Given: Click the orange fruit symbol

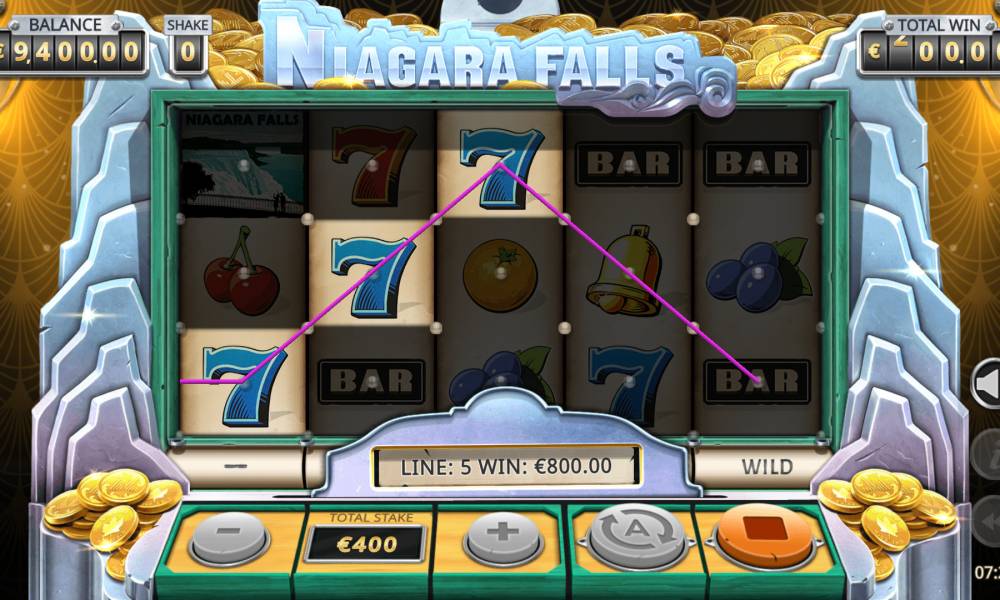Looking at the screenshot, I should tap(500, 275).
